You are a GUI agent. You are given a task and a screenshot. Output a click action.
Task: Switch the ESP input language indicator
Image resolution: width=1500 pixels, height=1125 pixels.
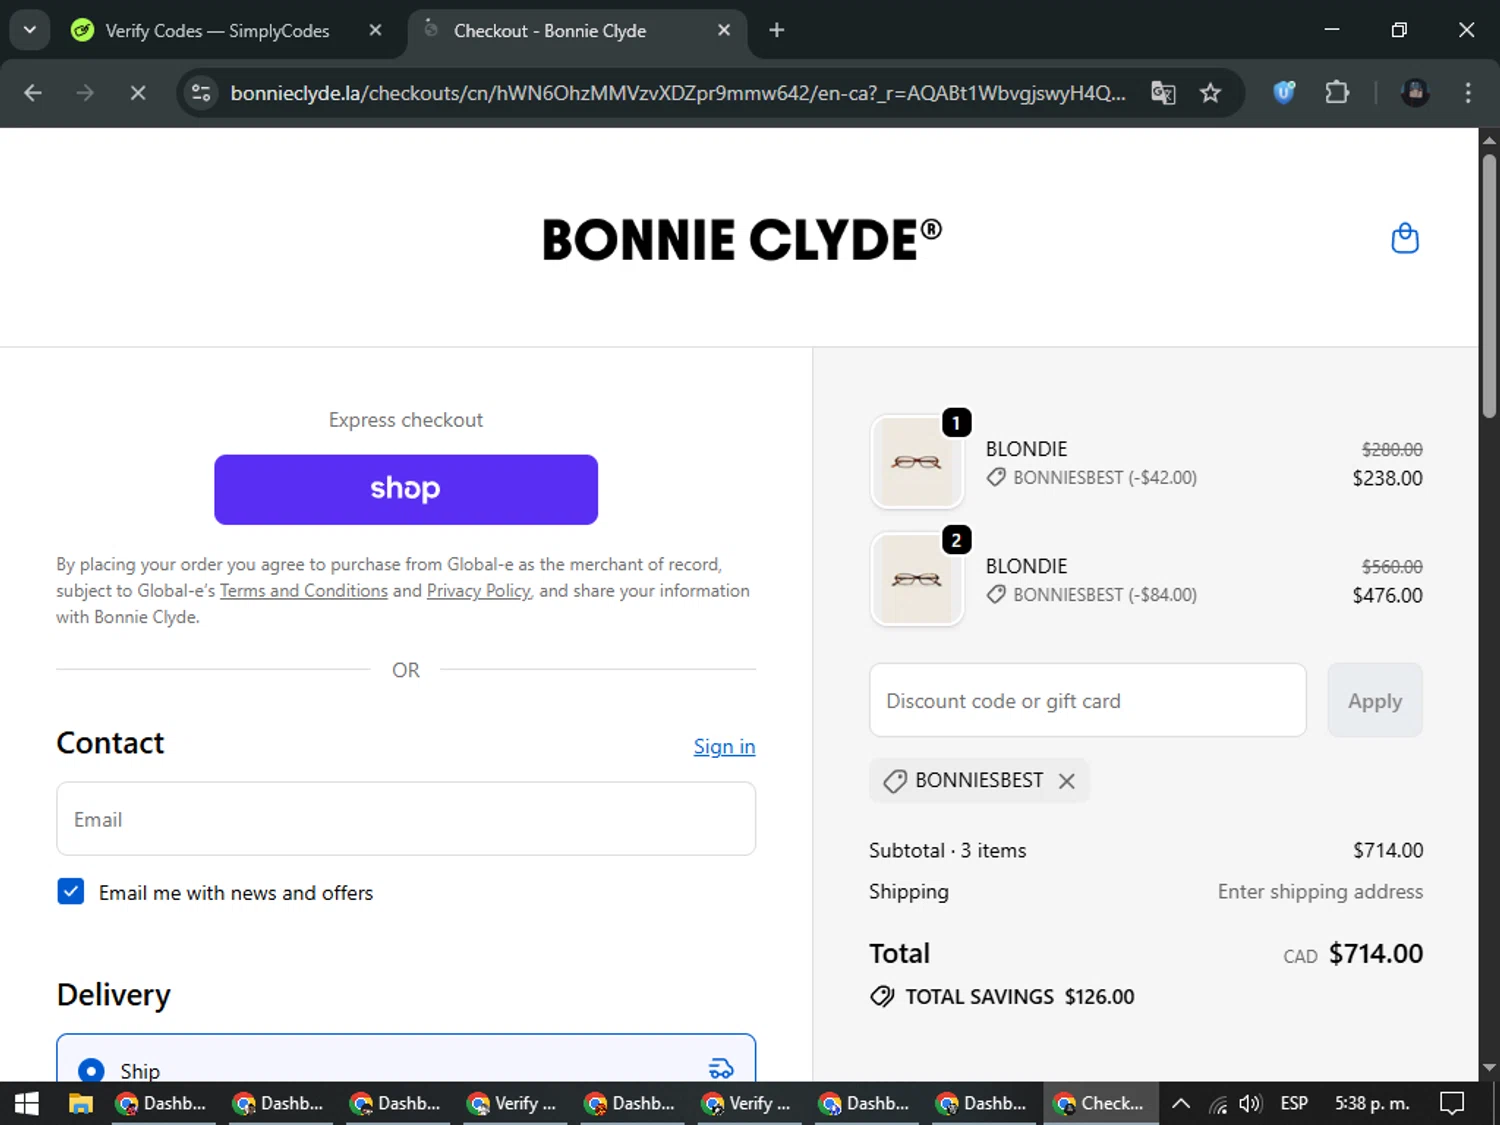pos(1294,1103)
